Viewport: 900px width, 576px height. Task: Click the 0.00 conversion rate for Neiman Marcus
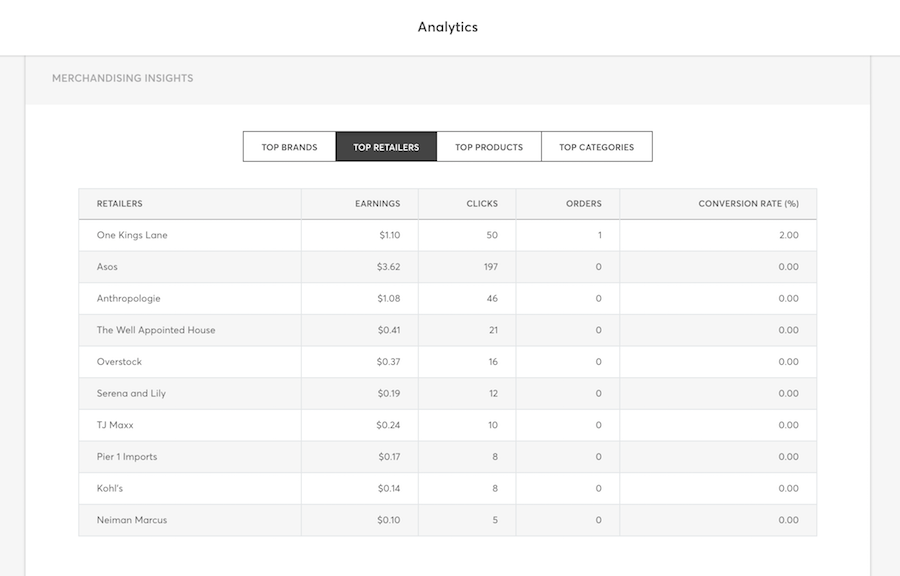coord(789,520)
